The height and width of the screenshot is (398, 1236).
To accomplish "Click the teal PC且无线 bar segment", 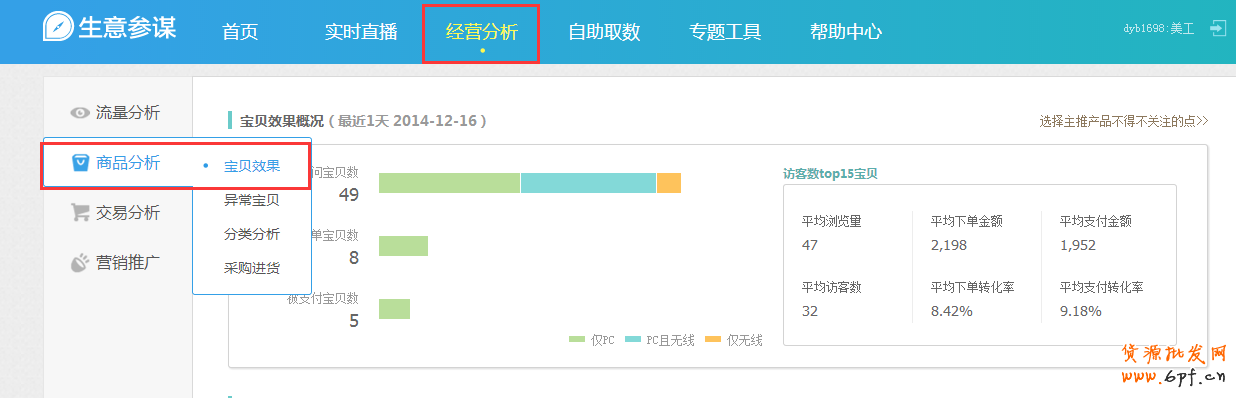I will 588,183.
